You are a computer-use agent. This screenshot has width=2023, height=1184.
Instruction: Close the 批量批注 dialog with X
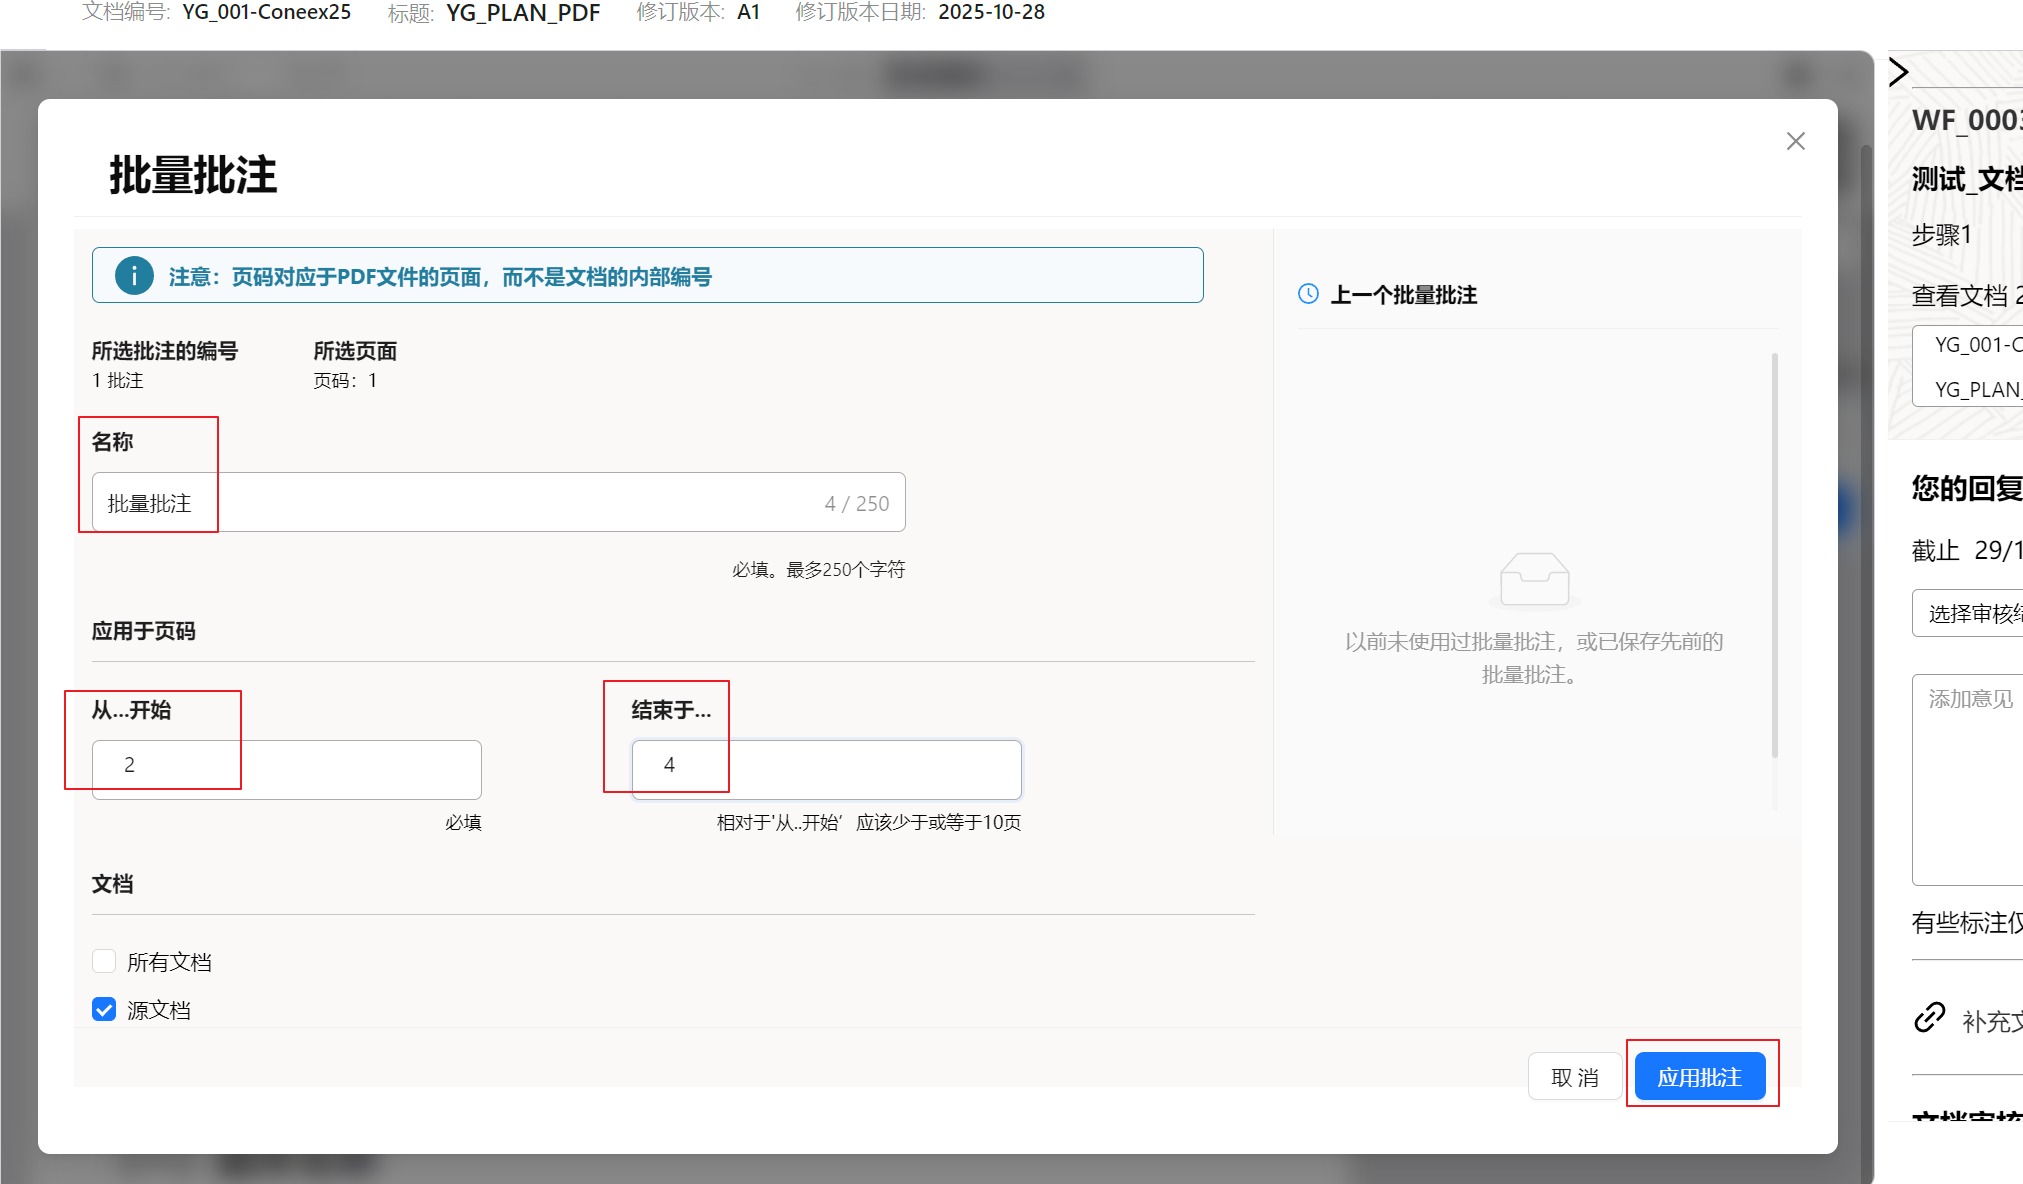1795,141
